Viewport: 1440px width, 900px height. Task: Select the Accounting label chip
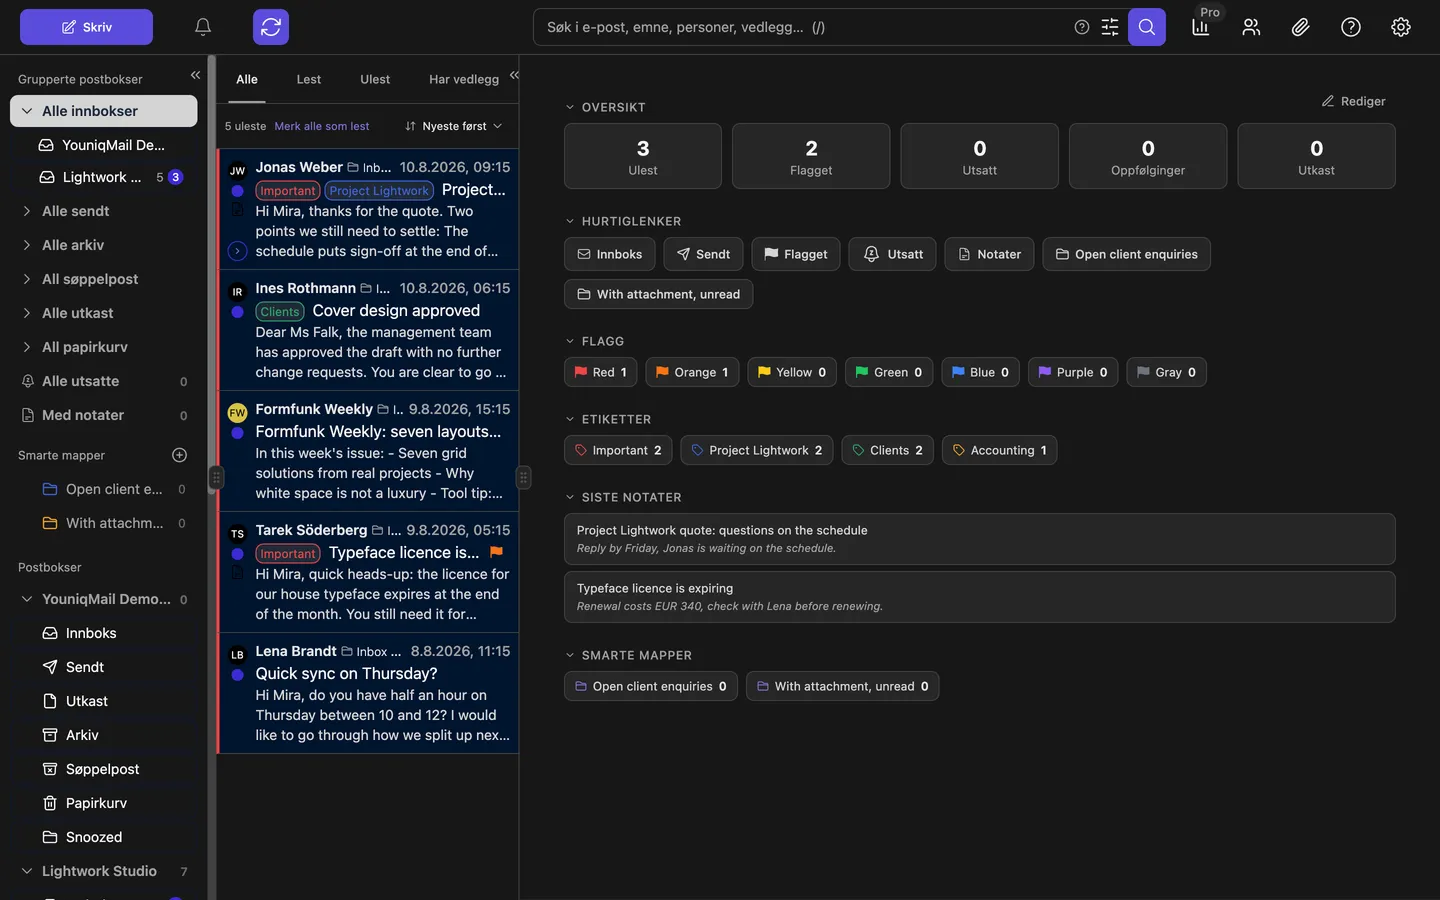999,450
